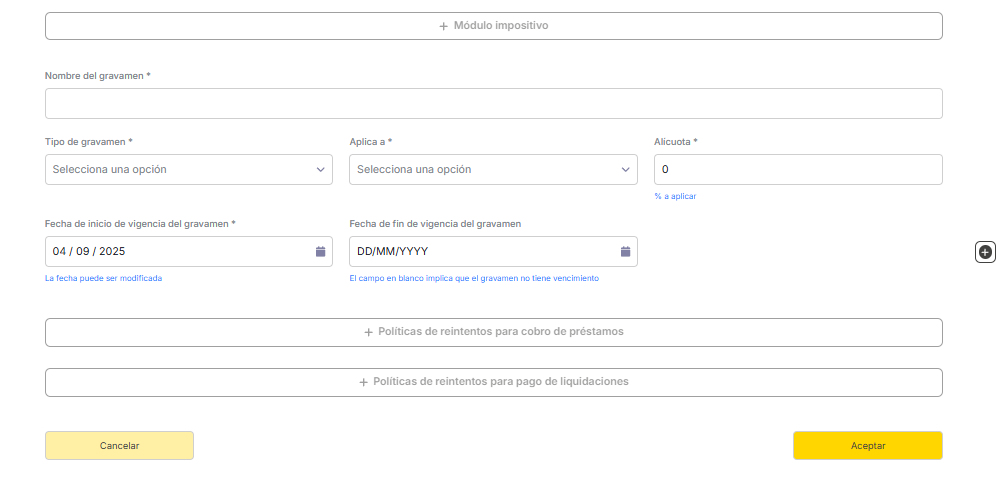Focus the Nombre del gravamen text field

(x=493, y=104)
